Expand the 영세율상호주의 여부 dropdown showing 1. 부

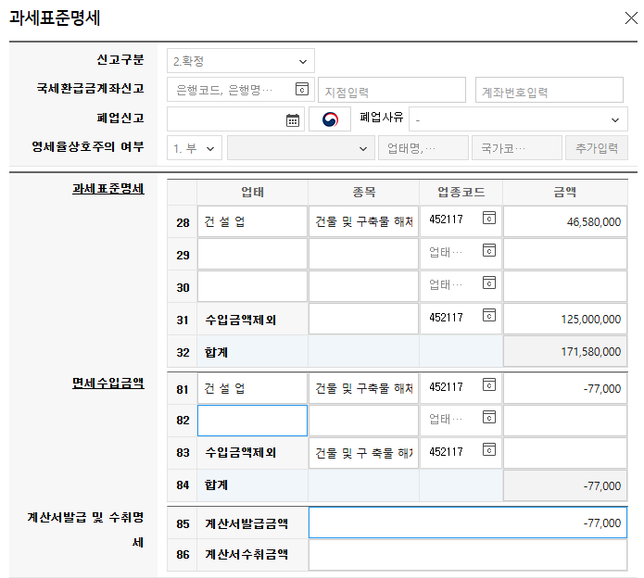[194, 148]
